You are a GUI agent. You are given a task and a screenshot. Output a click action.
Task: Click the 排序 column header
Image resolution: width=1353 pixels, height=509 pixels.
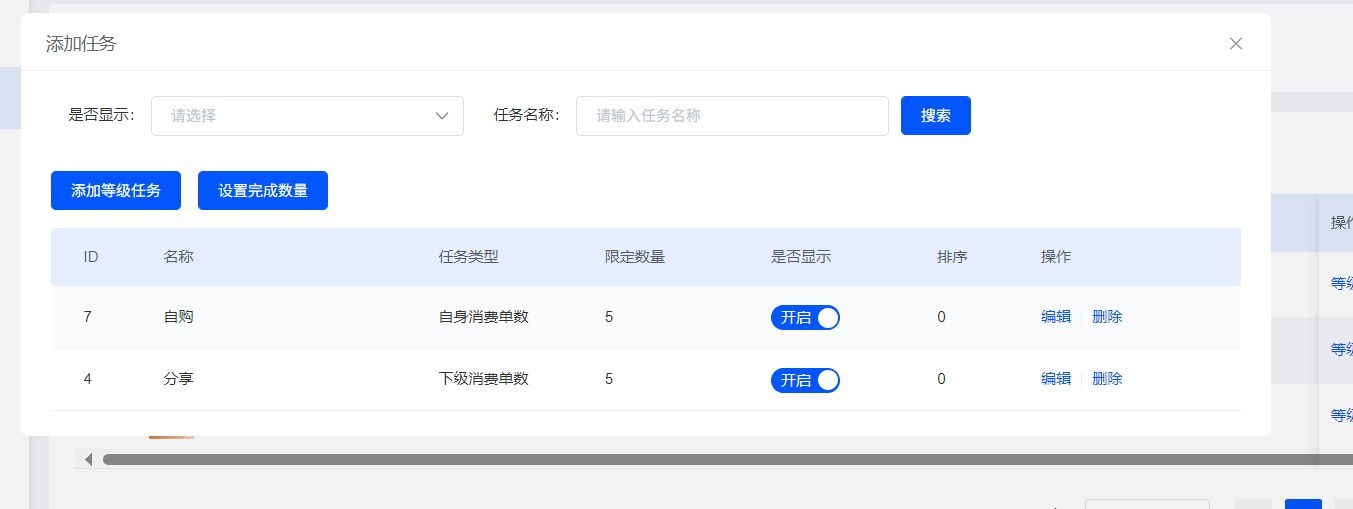pos(952,257)
